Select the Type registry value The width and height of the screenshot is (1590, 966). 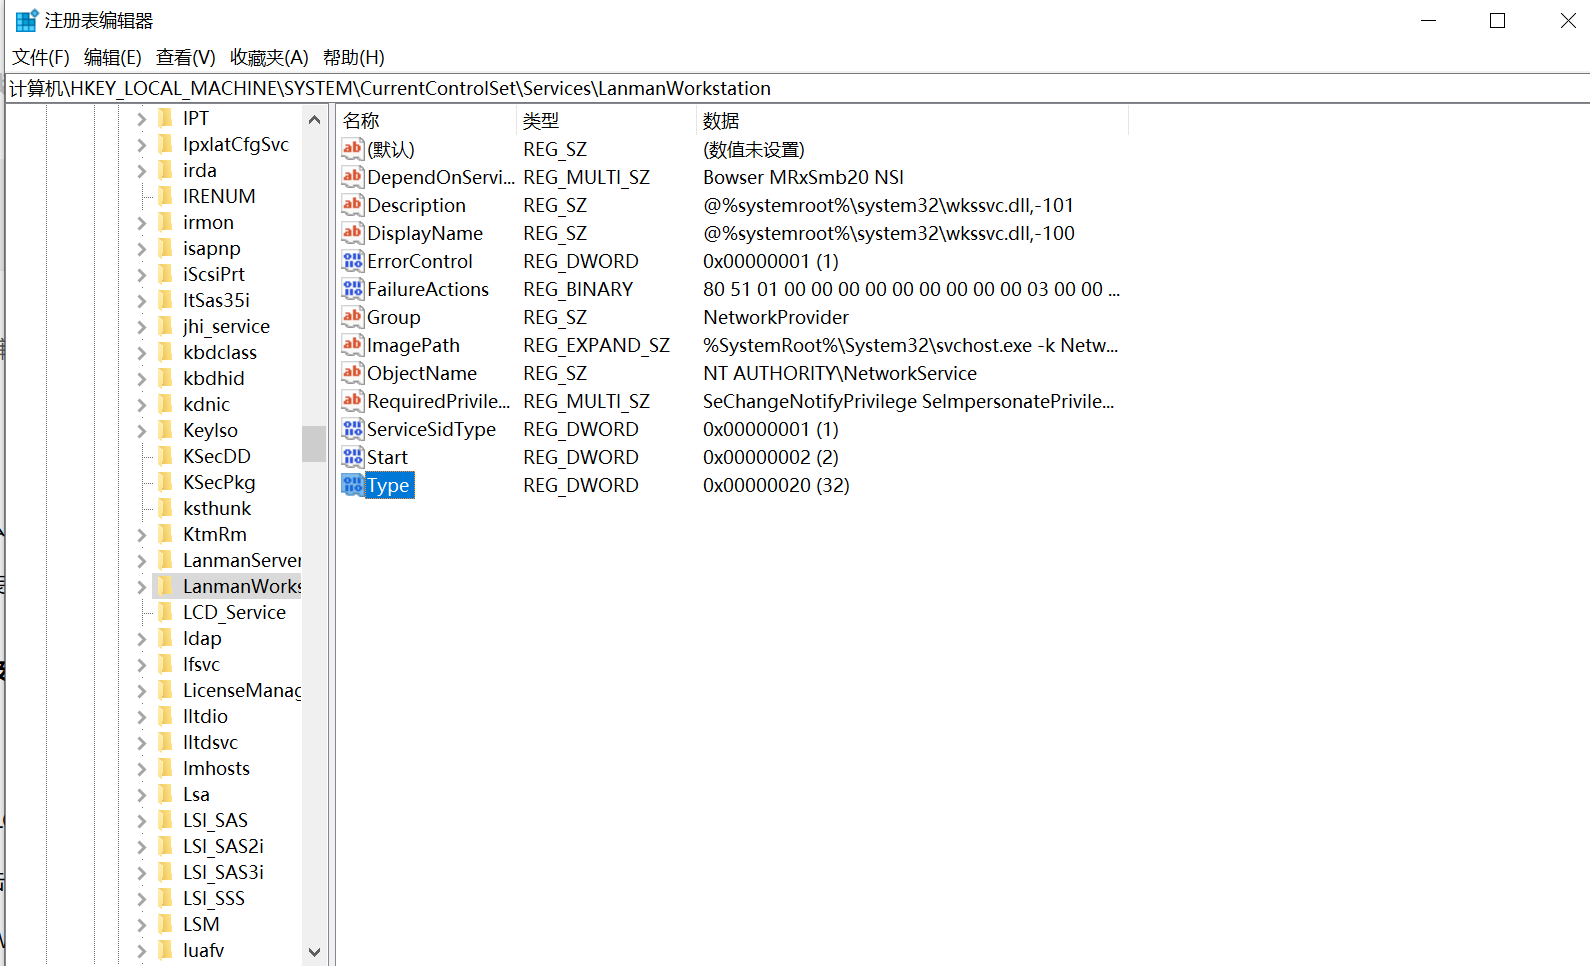(x=388, y=485)
